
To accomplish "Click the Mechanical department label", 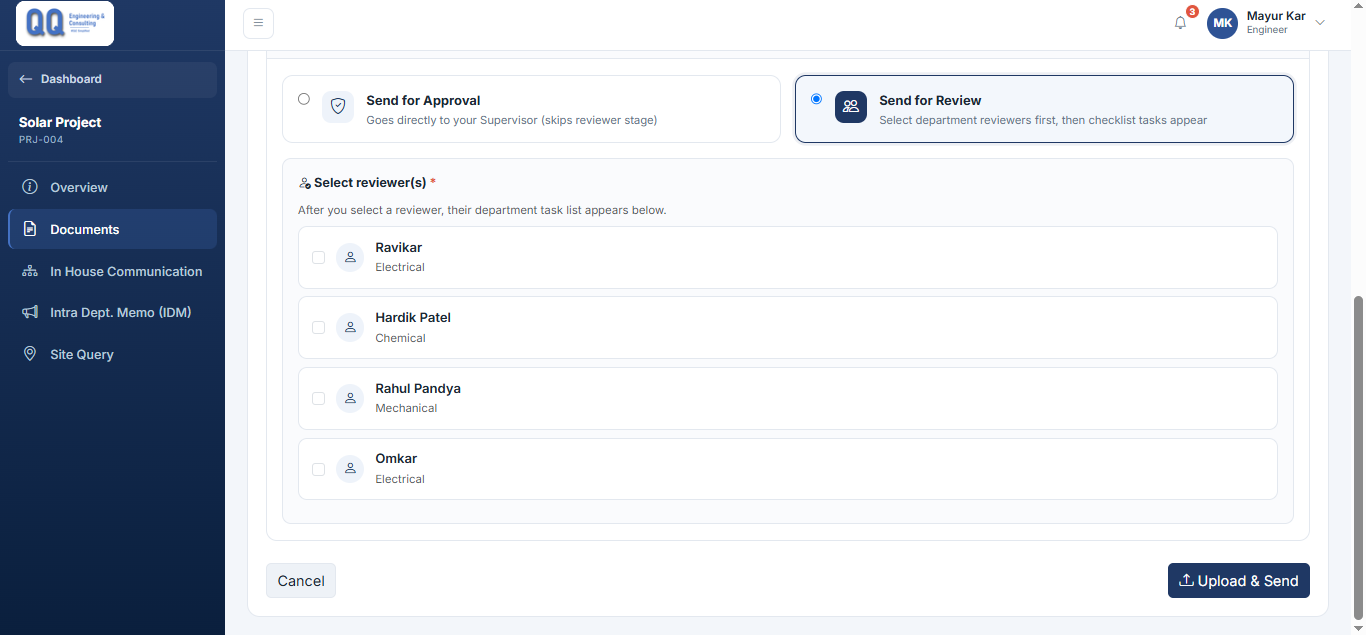I will coord(406,408).
